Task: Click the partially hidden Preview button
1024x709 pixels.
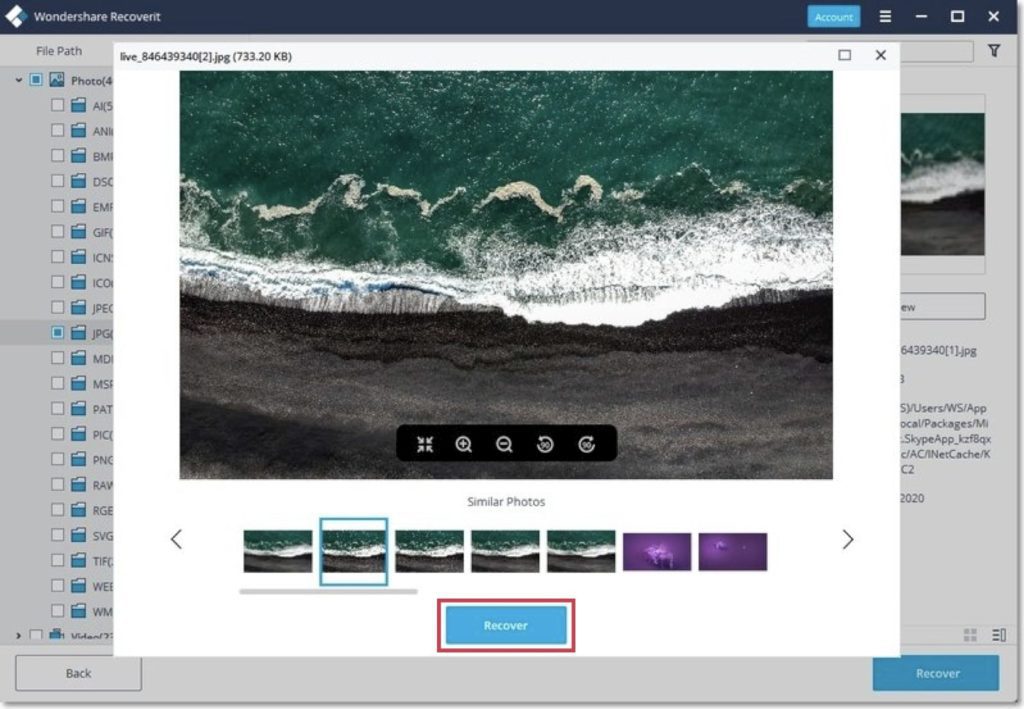Action: pos(942,306)
